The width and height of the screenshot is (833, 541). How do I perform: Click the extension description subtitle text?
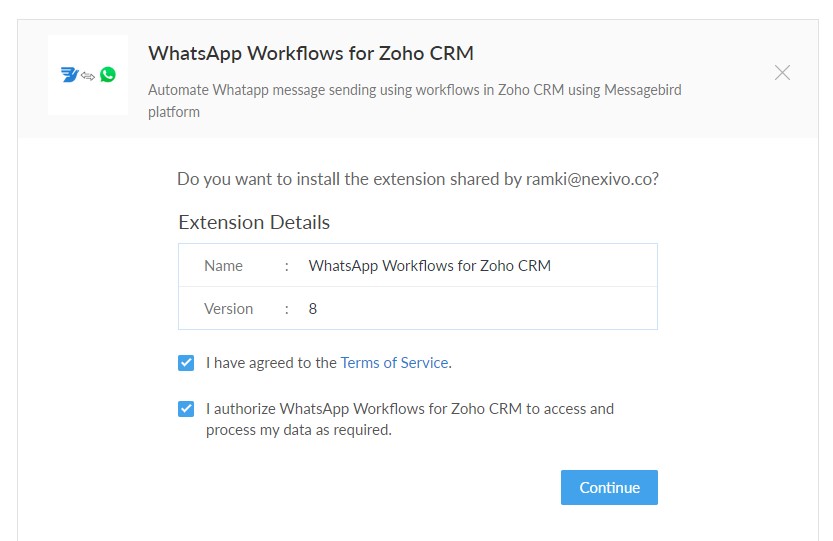[x=414, y=100]
